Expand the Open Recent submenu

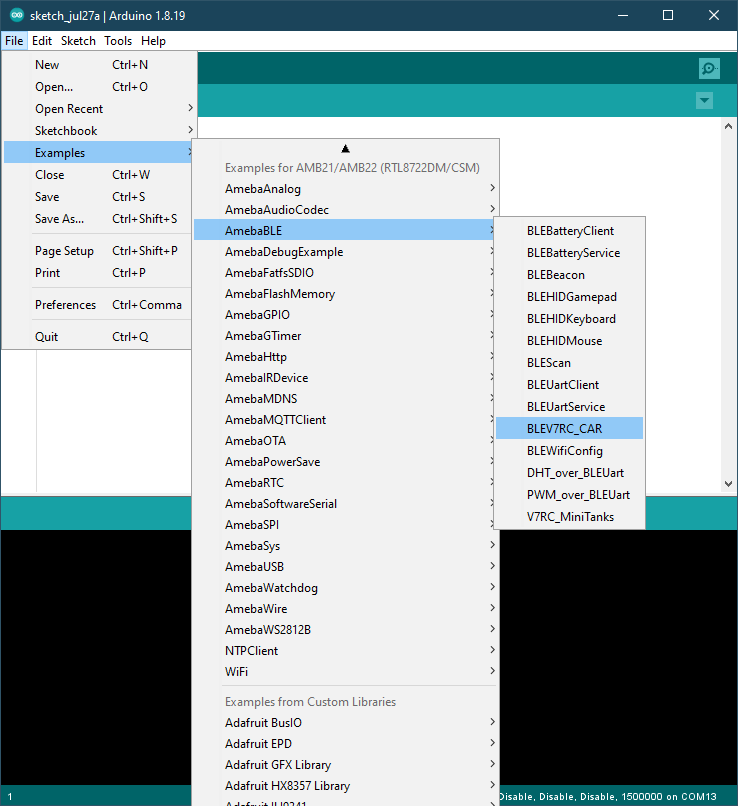(x=98, y=109)
